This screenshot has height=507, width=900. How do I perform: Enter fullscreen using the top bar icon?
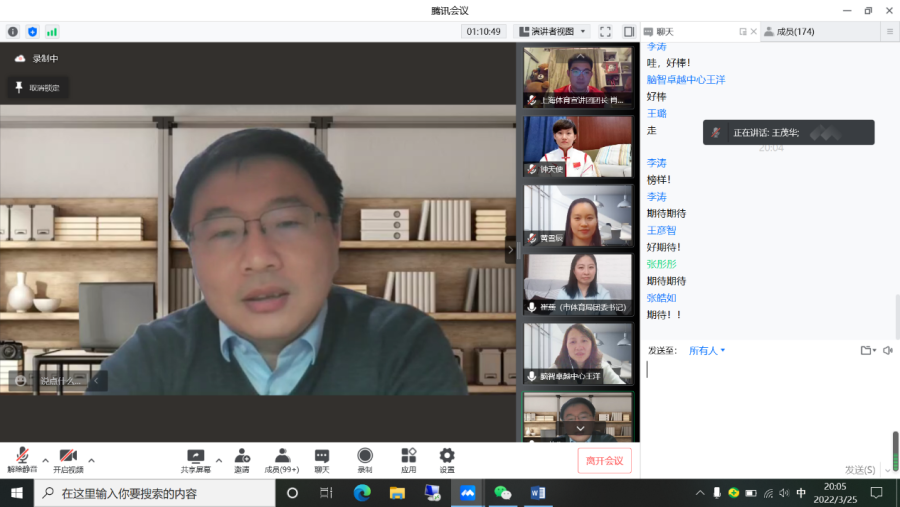click(x=605, y=32)
